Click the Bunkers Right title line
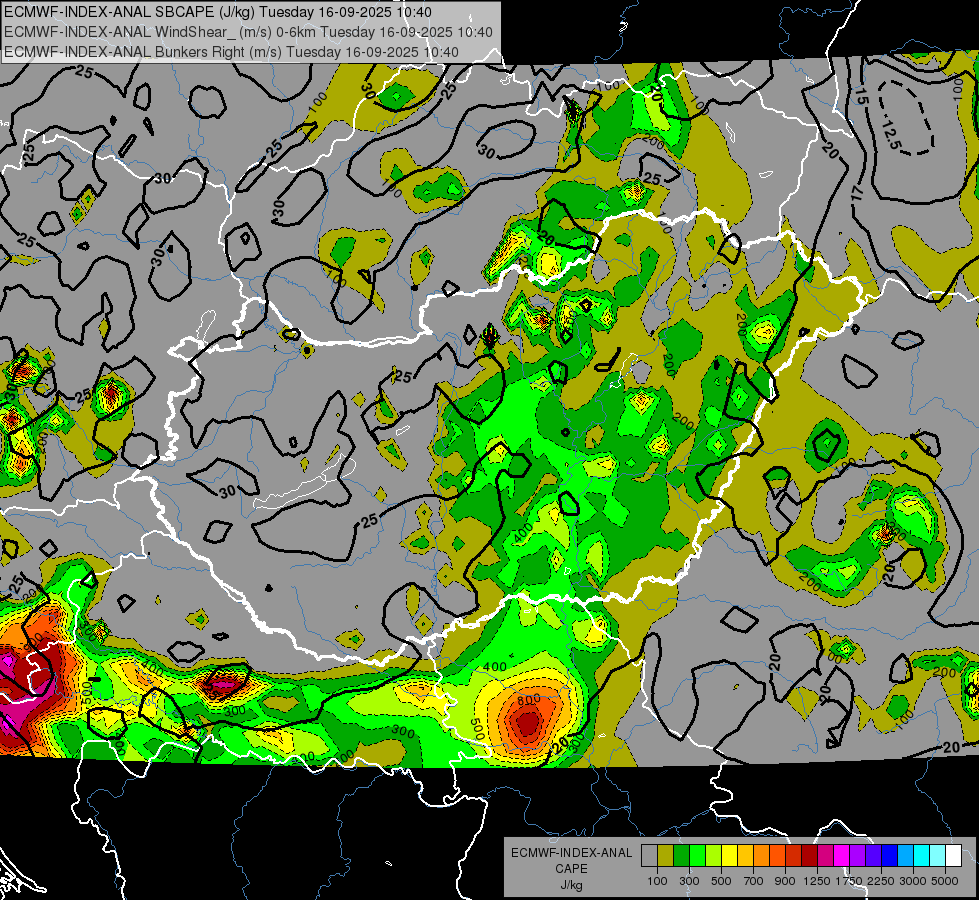Image resolution: width=979 pixels, height=900 pixels. [x=231, y=52]
